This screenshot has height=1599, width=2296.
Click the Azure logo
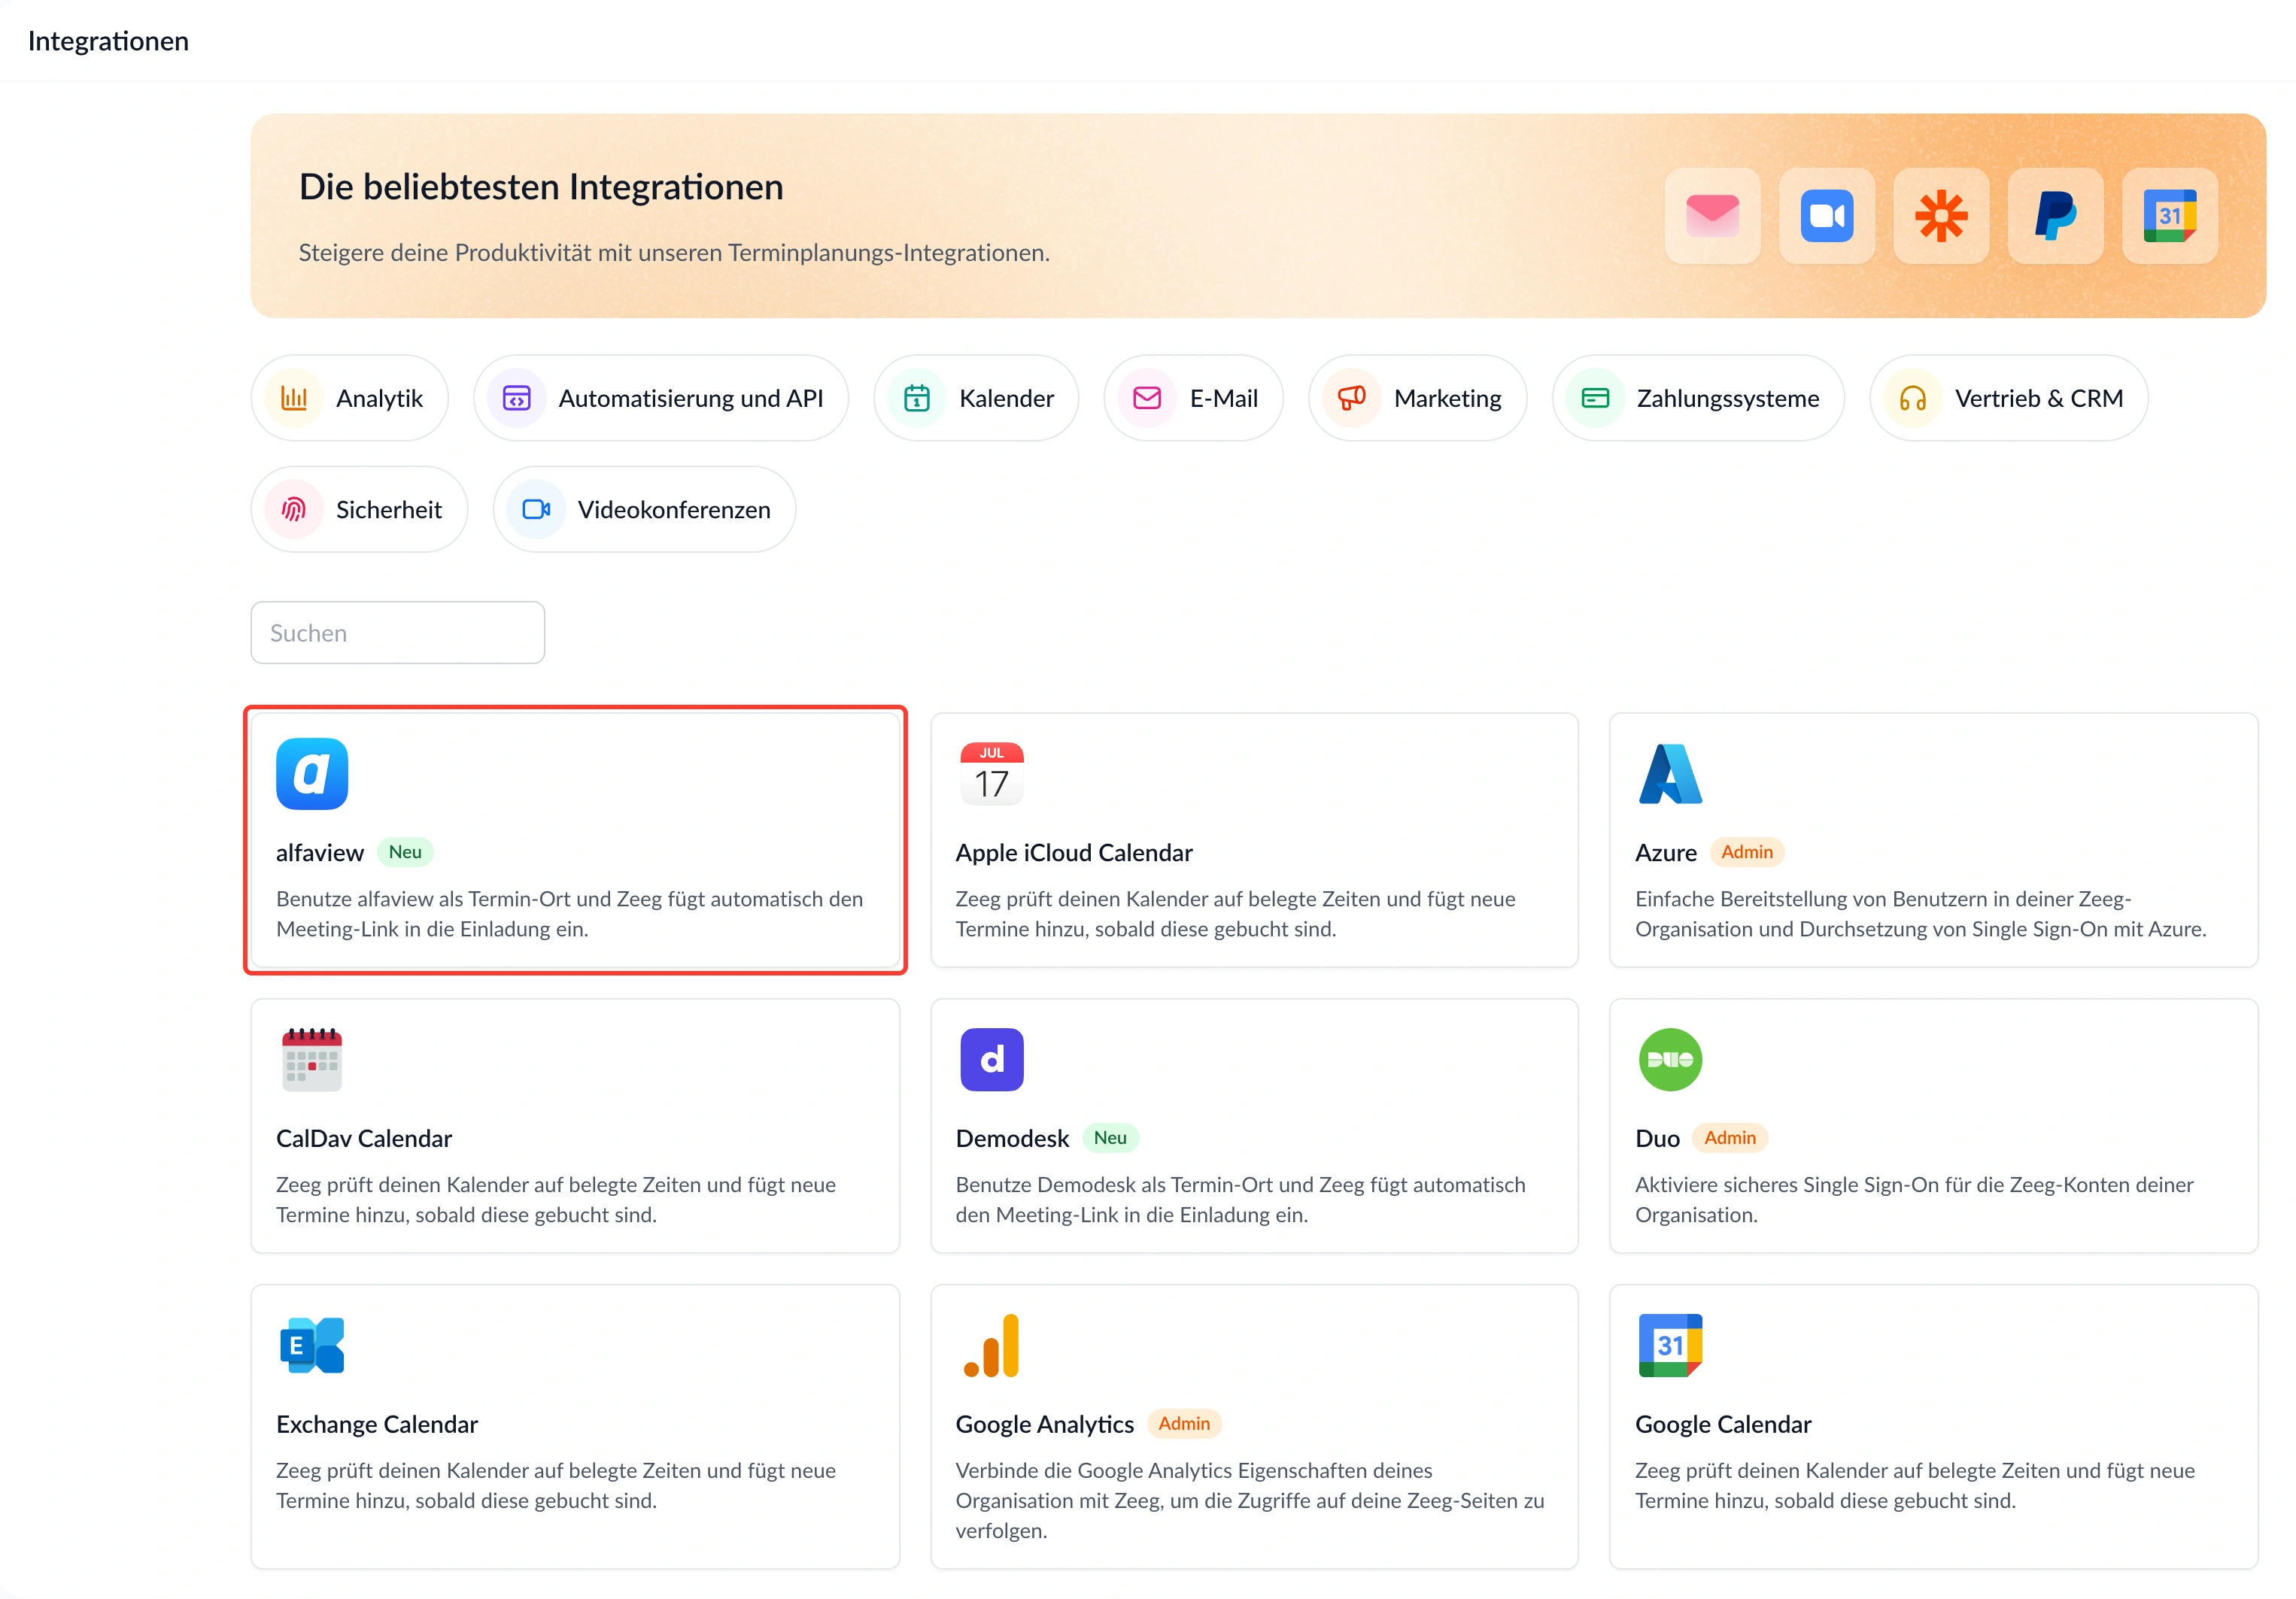1670,774
